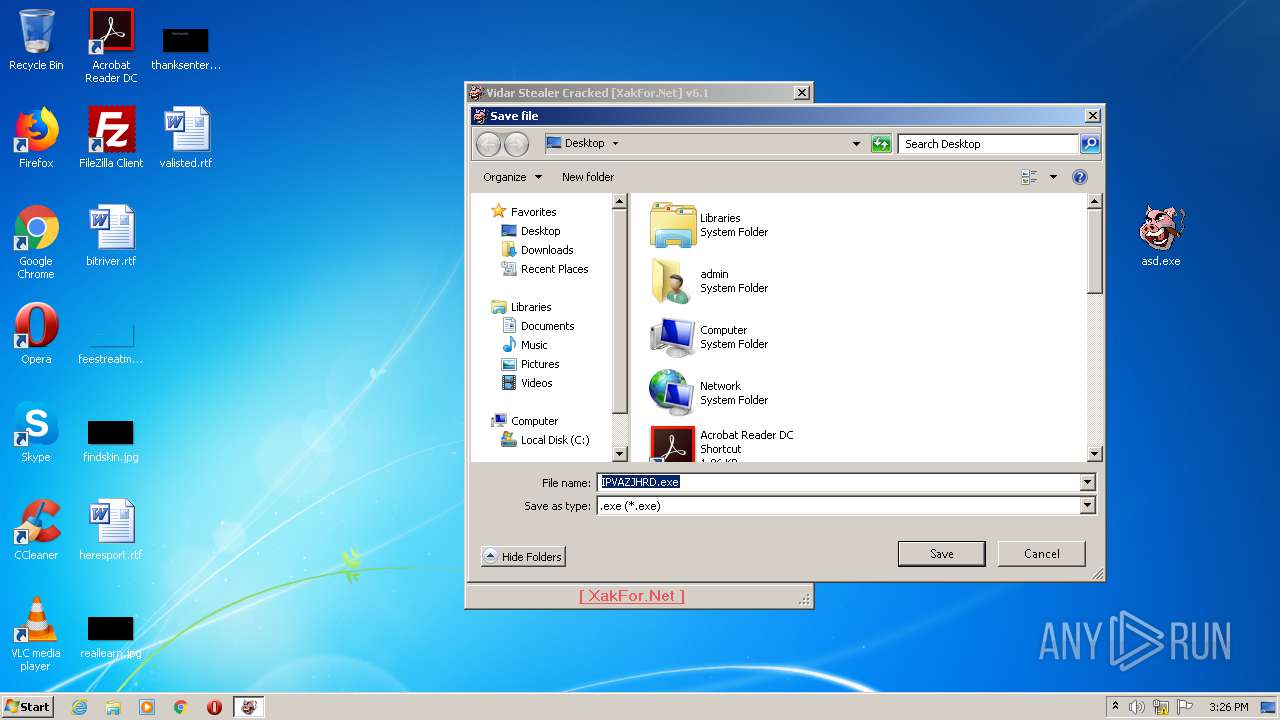Open the Organize dropdown menu

coord(512,177)
